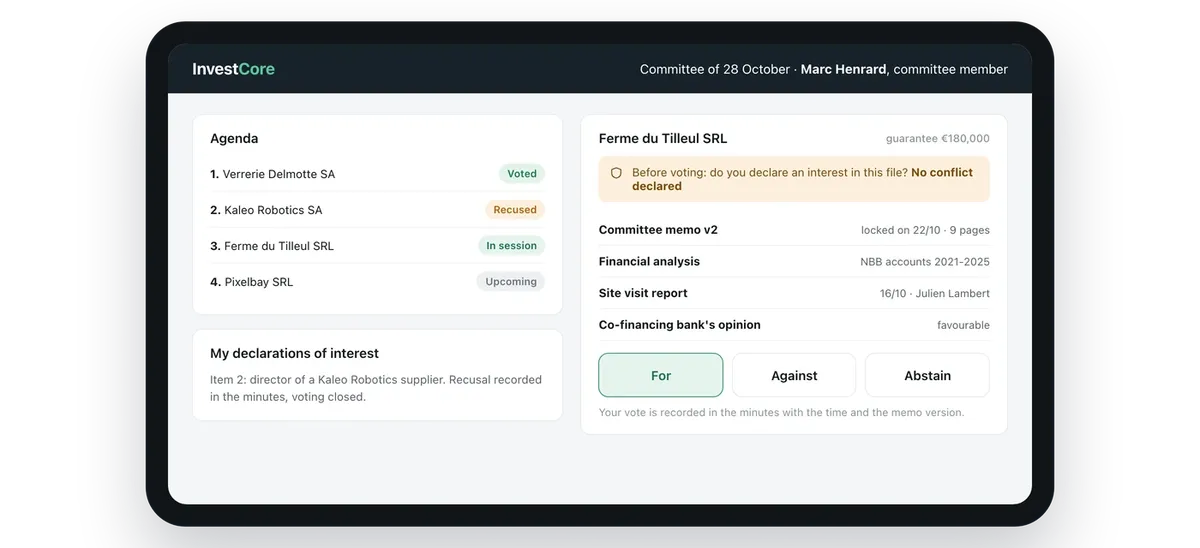Image resolution: width=1200 pixels, height=548 pixels.
Task: Click the Item 2 recusal declaration text
Action: 376,388
